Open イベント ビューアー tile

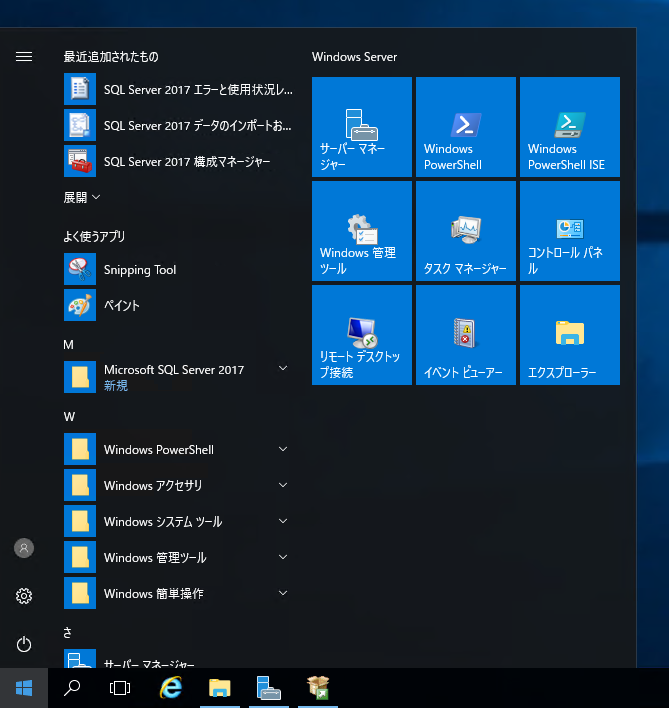(466, 335)
